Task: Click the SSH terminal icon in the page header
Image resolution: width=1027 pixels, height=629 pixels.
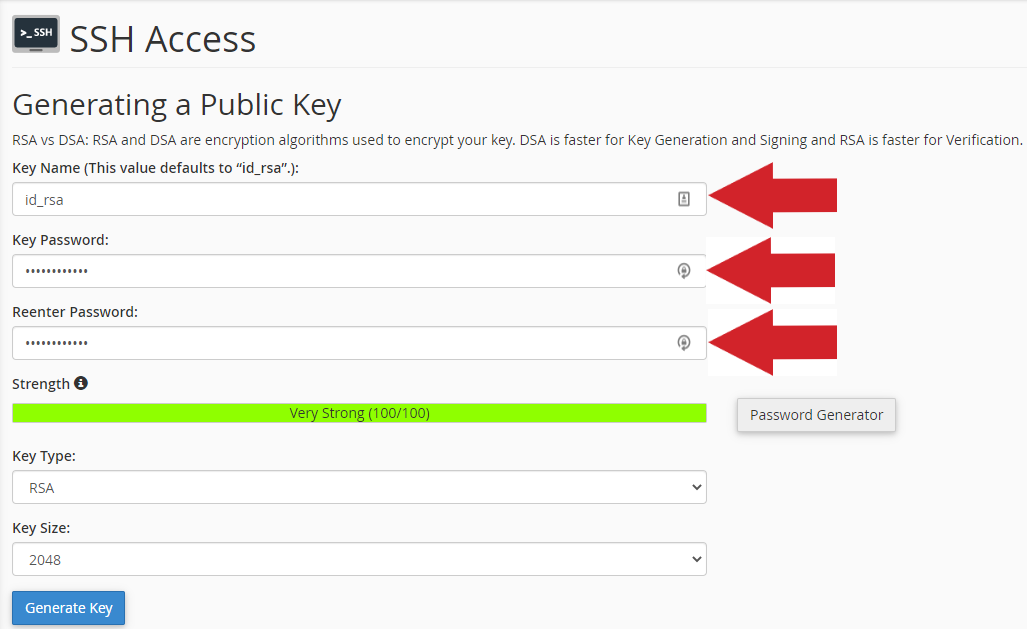Action: 35,33
